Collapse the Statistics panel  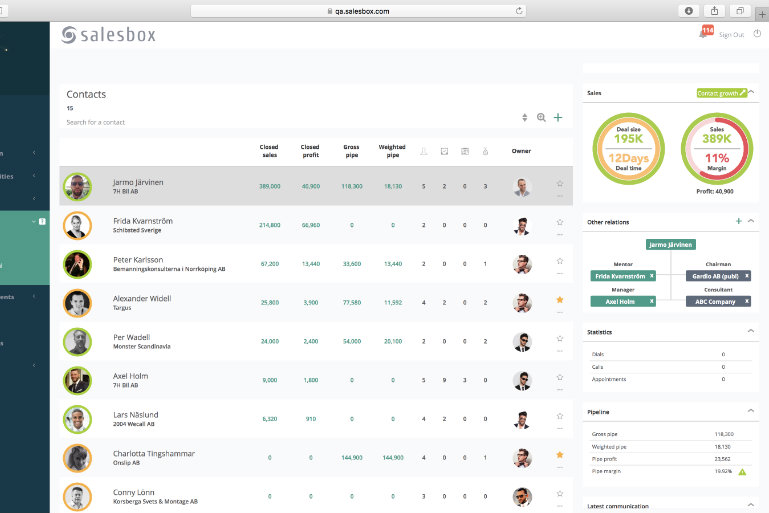click(751, 331)
